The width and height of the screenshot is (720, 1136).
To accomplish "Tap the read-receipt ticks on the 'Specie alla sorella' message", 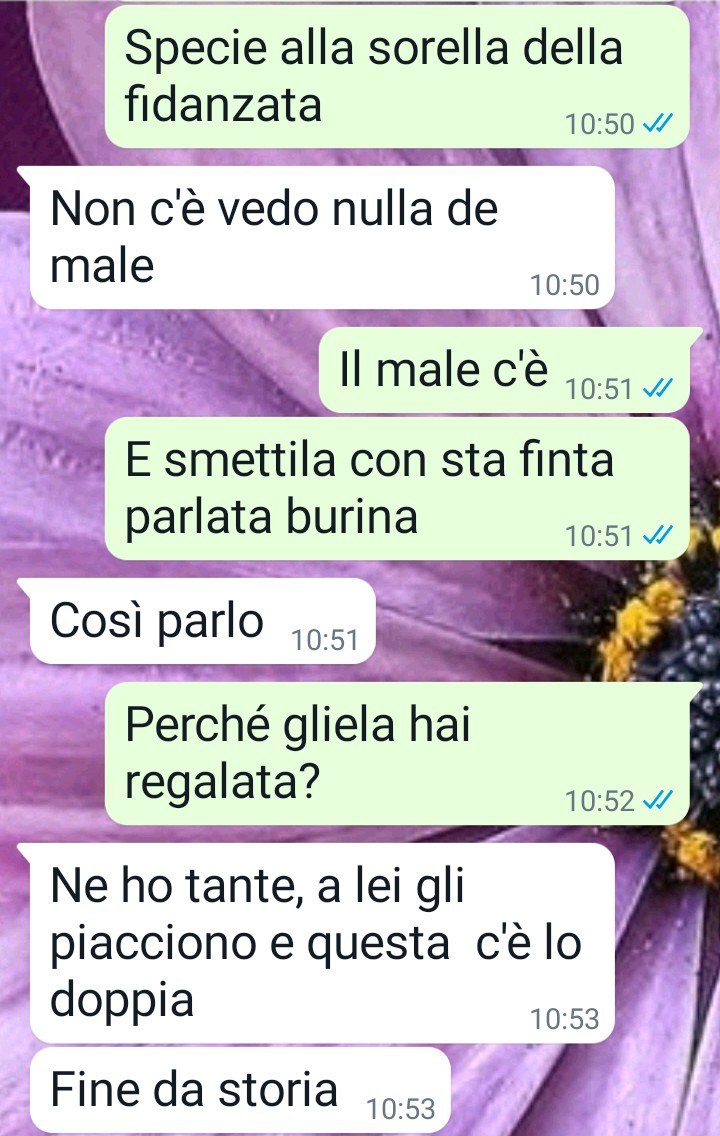I will click(x=658, y=124).
